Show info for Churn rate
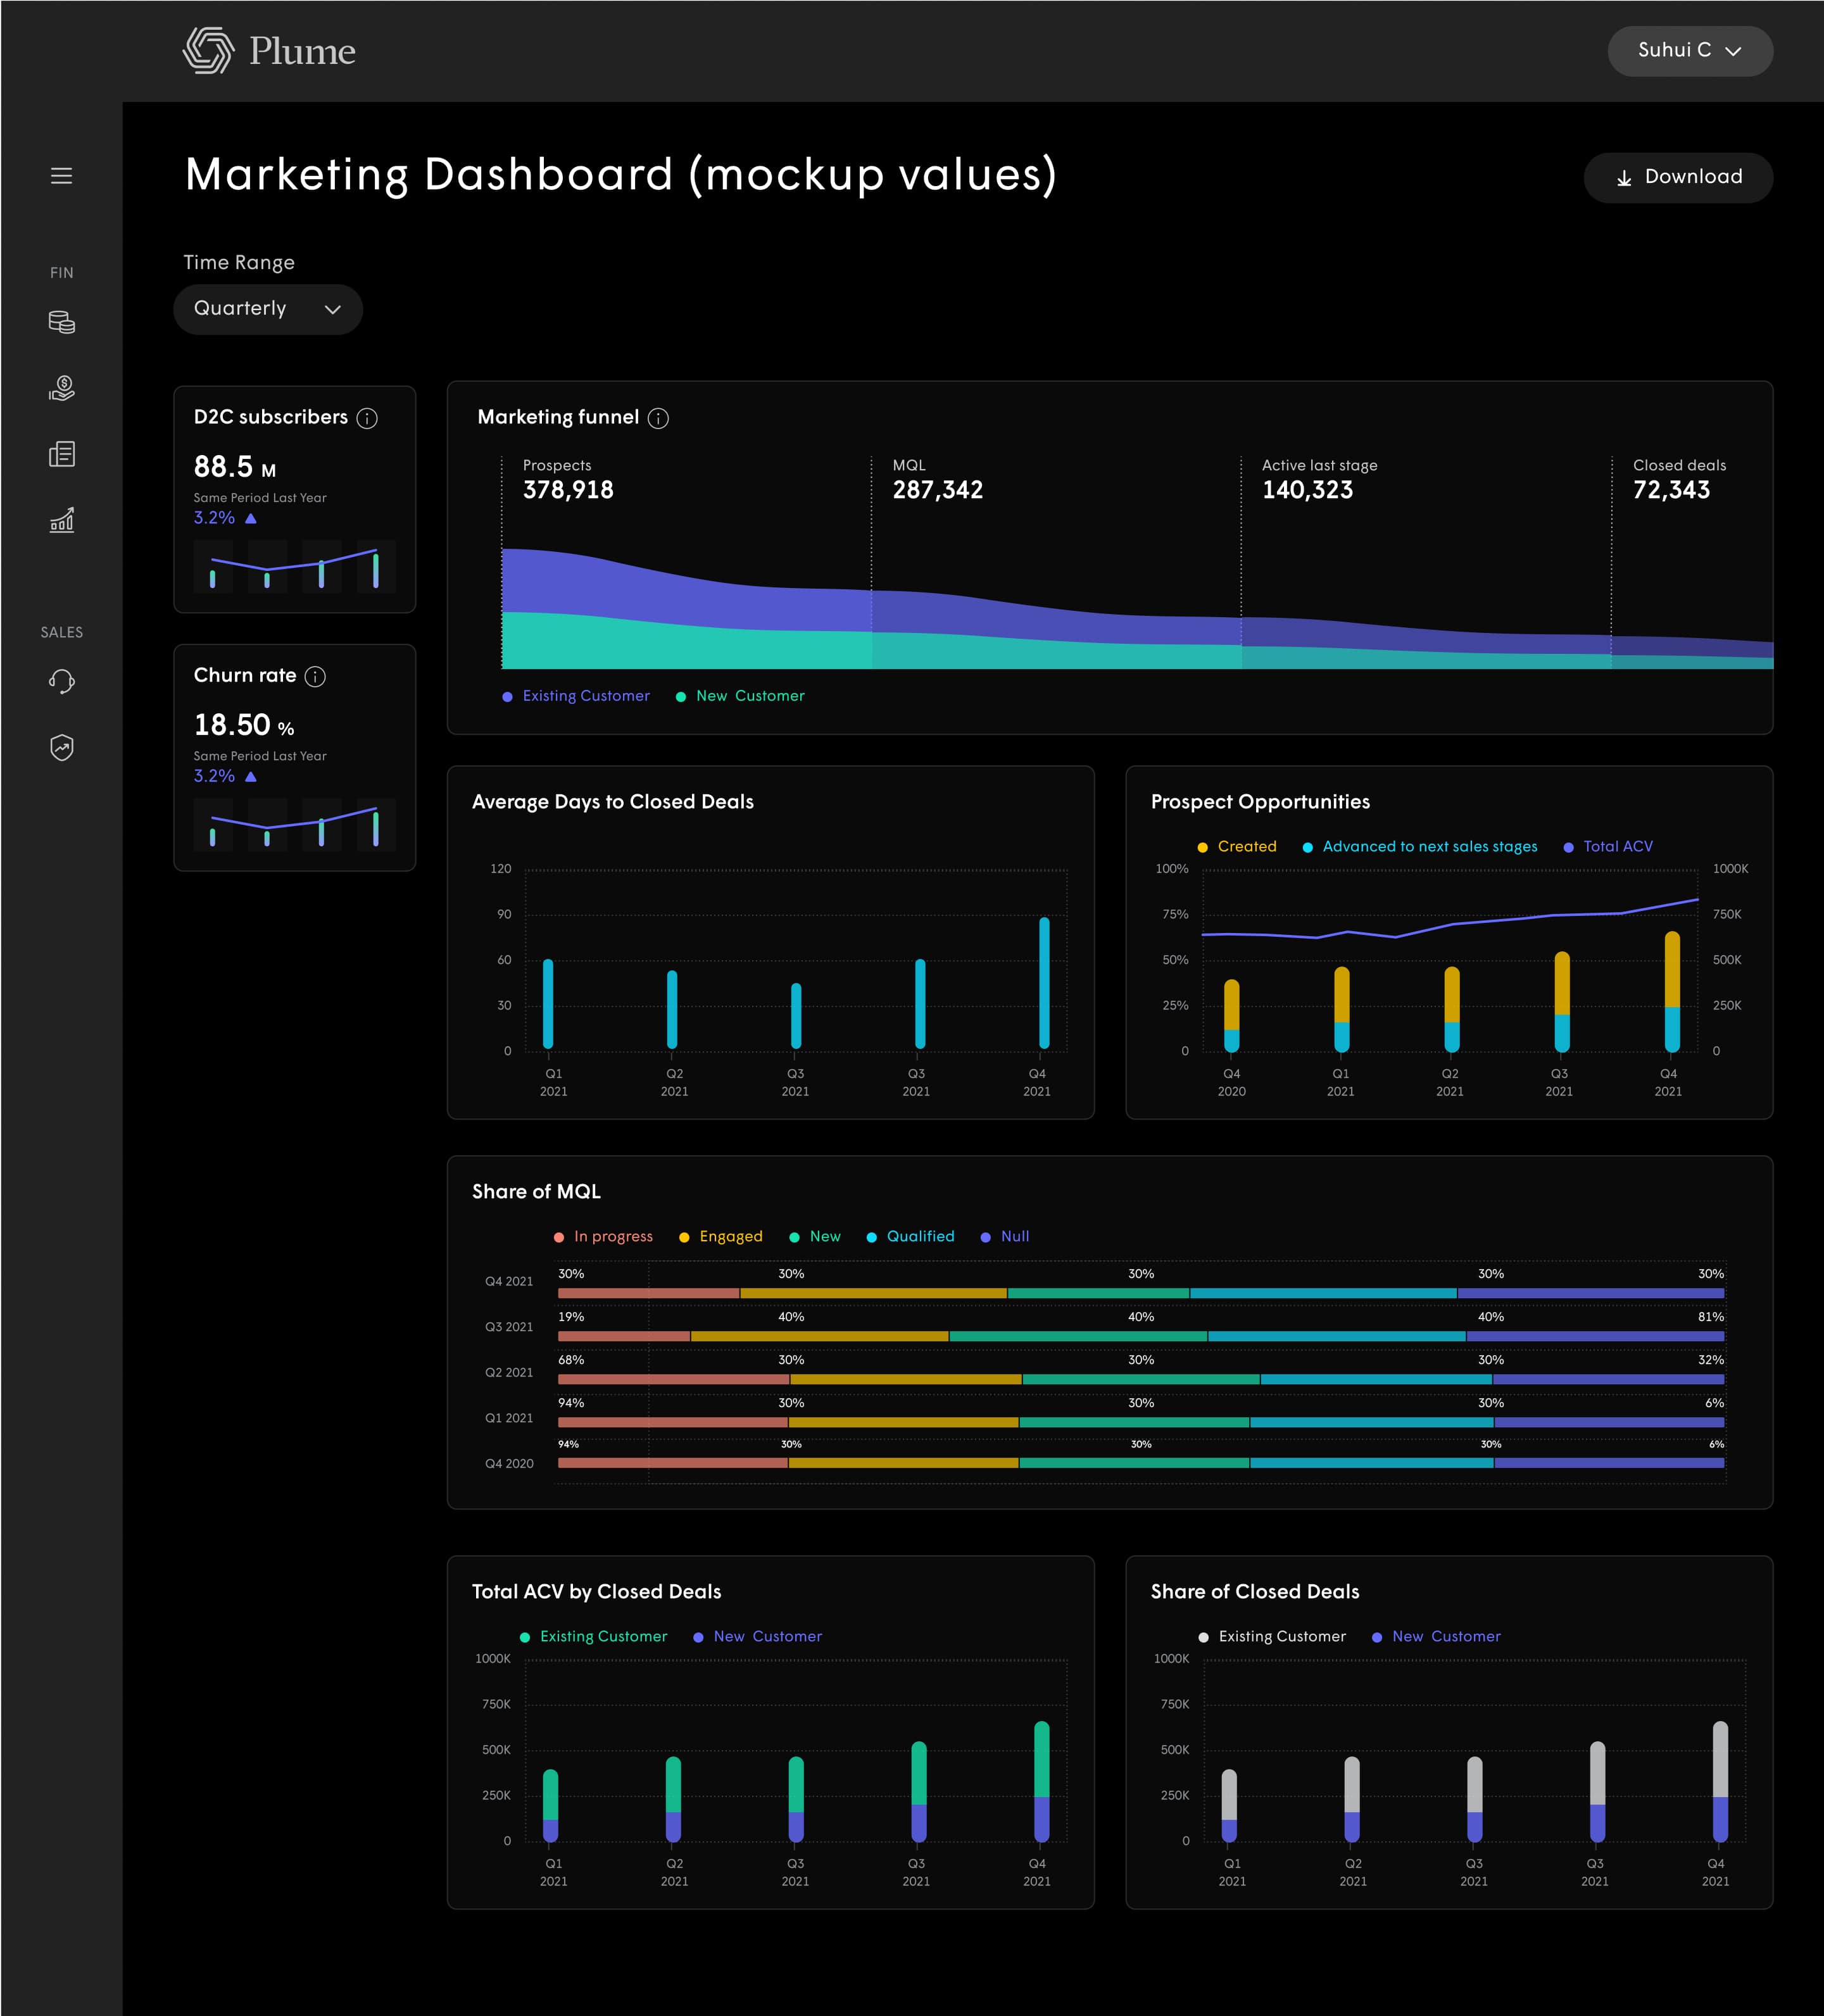 (x=315, y=677)
